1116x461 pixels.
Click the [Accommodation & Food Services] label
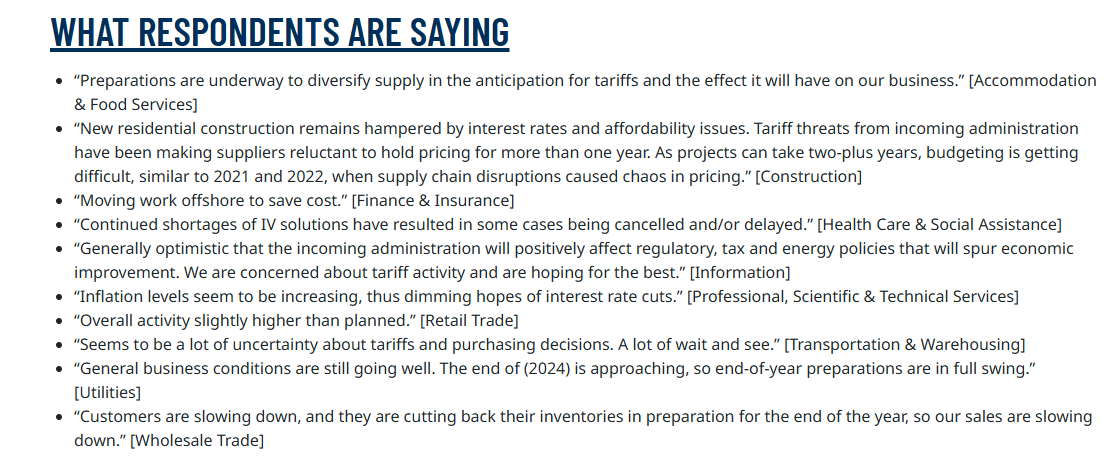[1032, 81]
